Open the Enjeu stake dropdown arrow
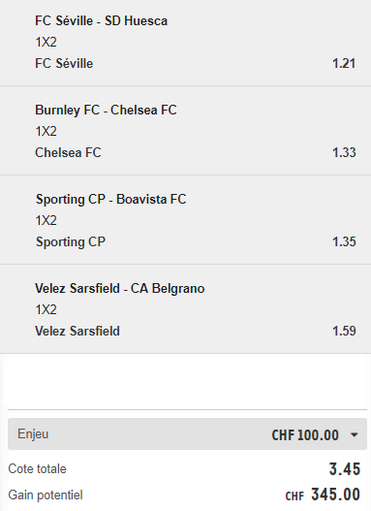Image resolution: width=371 pixels, height=511 pixels. click(354, 435)
